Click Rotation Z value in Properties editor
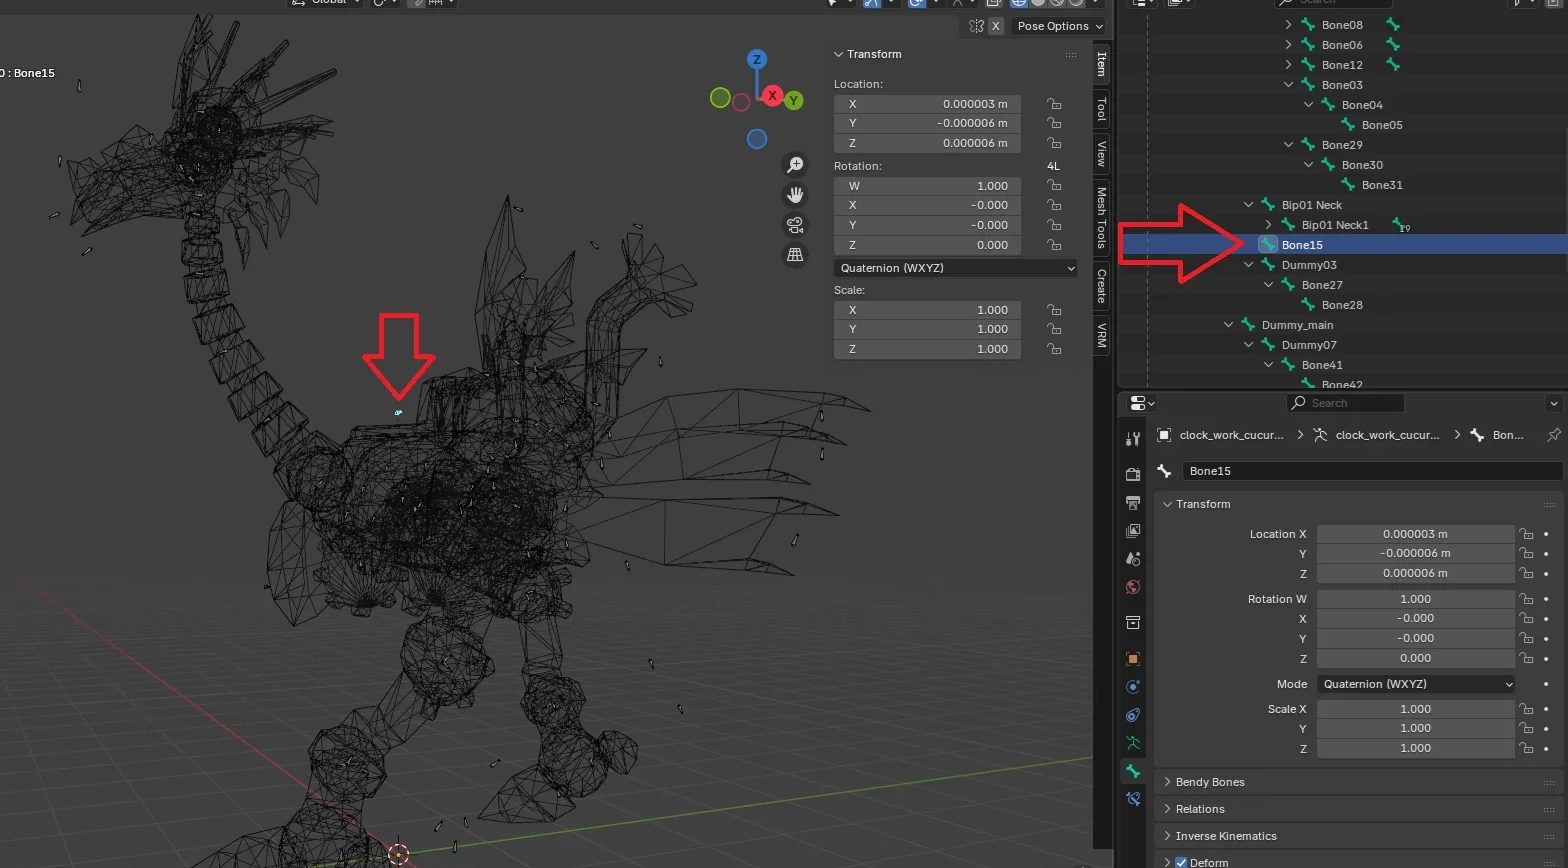This screenshot has width=1568, height=868. tap(1416, 658)
